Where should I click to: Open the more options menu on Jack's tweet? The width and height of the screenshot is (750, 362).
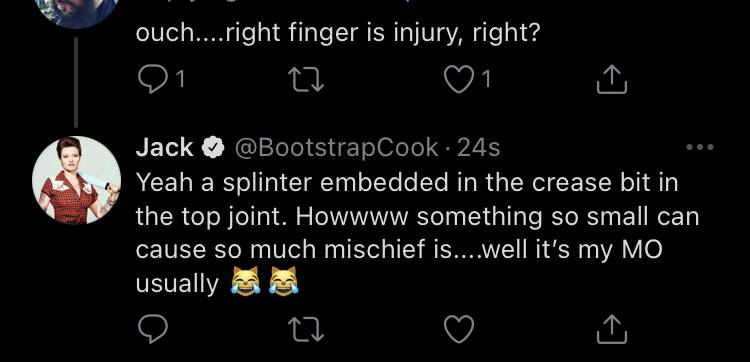[x=700, y=147]
